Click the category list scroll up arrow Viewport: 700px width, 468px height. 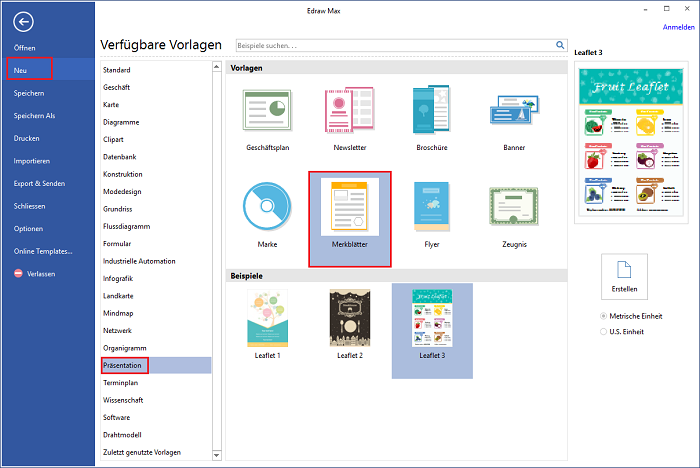pos(217,67)
